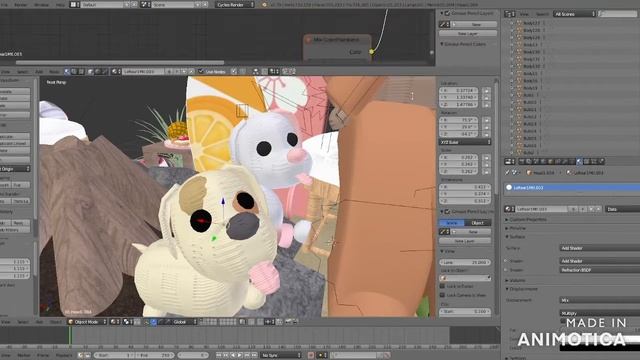Jump to the start frame in the timeline
Screen dimensions: 640x360
point(219,355)
